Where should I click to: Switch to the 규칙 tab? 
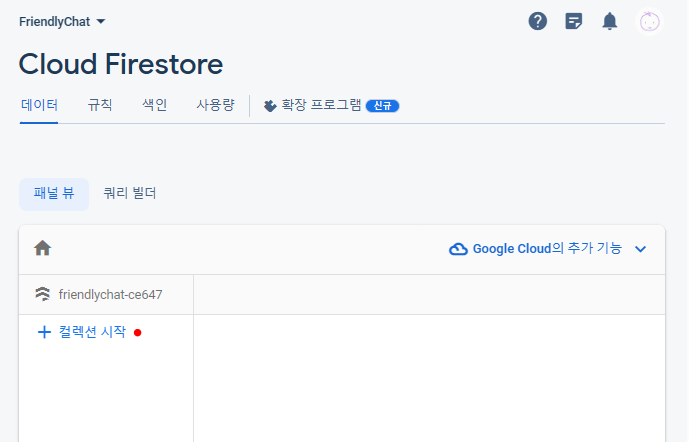coord(100,105)
